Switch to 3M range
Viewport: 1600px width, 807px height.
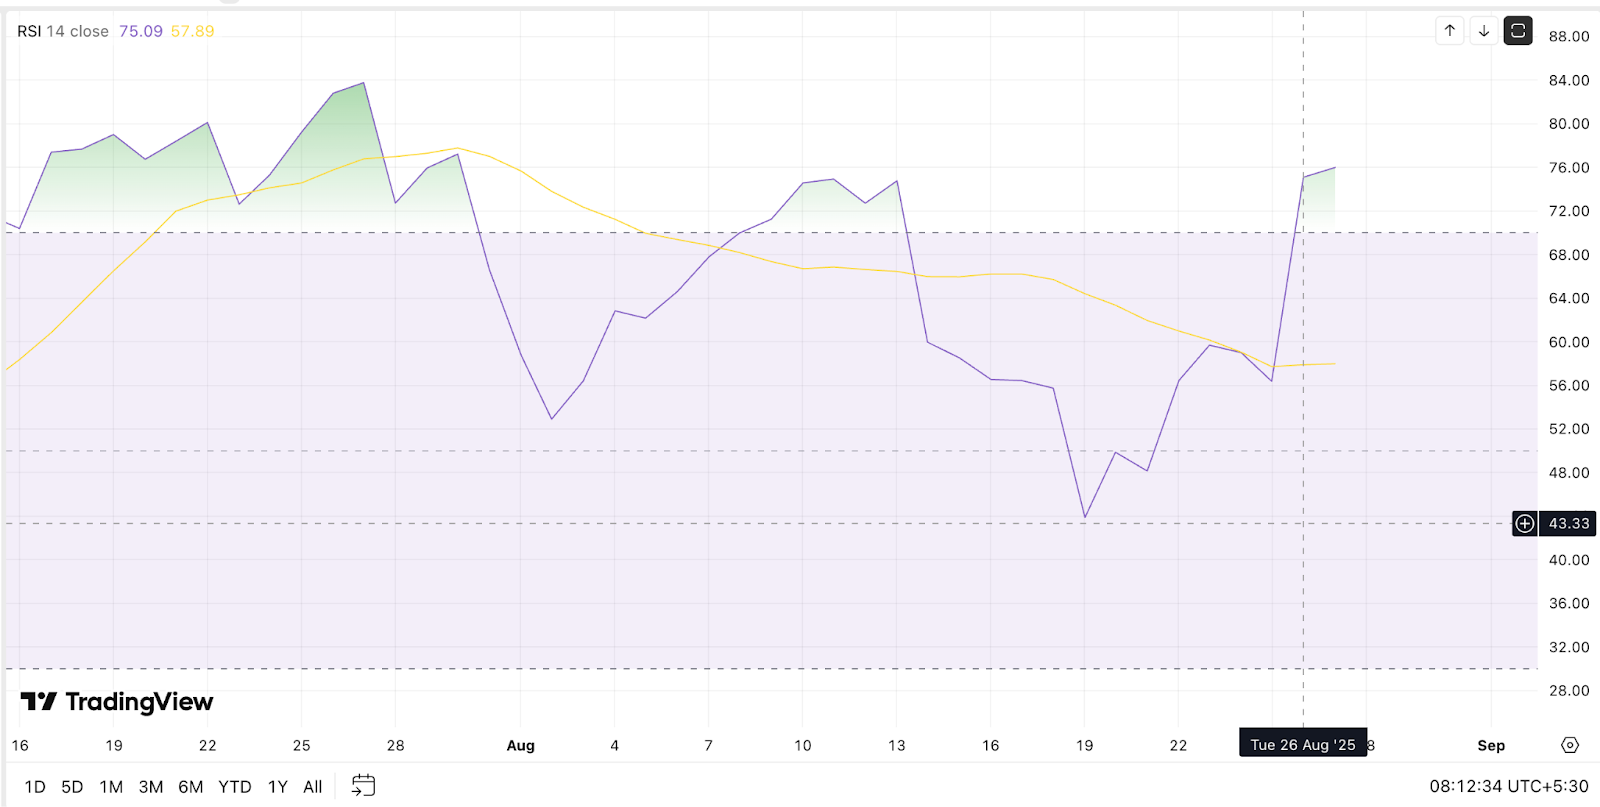tap(151, 787)
